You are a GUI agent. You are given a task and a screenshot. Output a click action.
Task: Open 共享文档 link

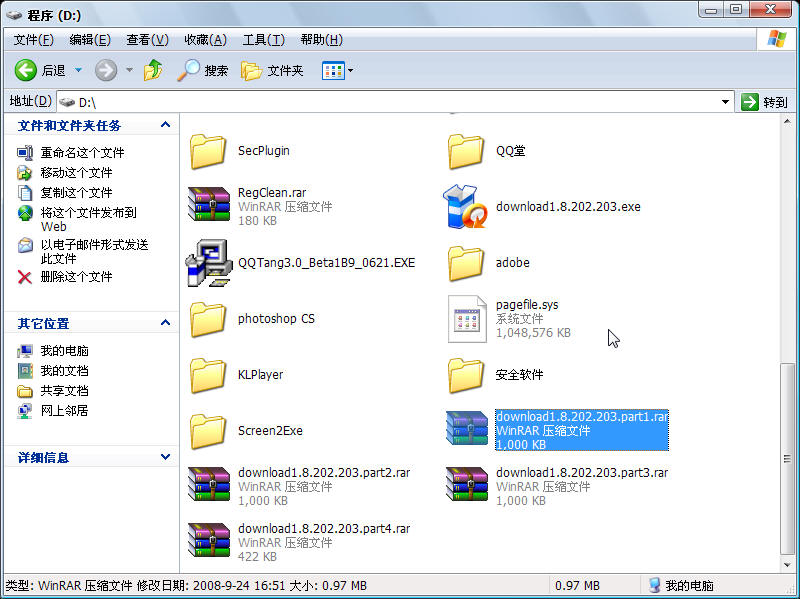click(x=64, y=391)
